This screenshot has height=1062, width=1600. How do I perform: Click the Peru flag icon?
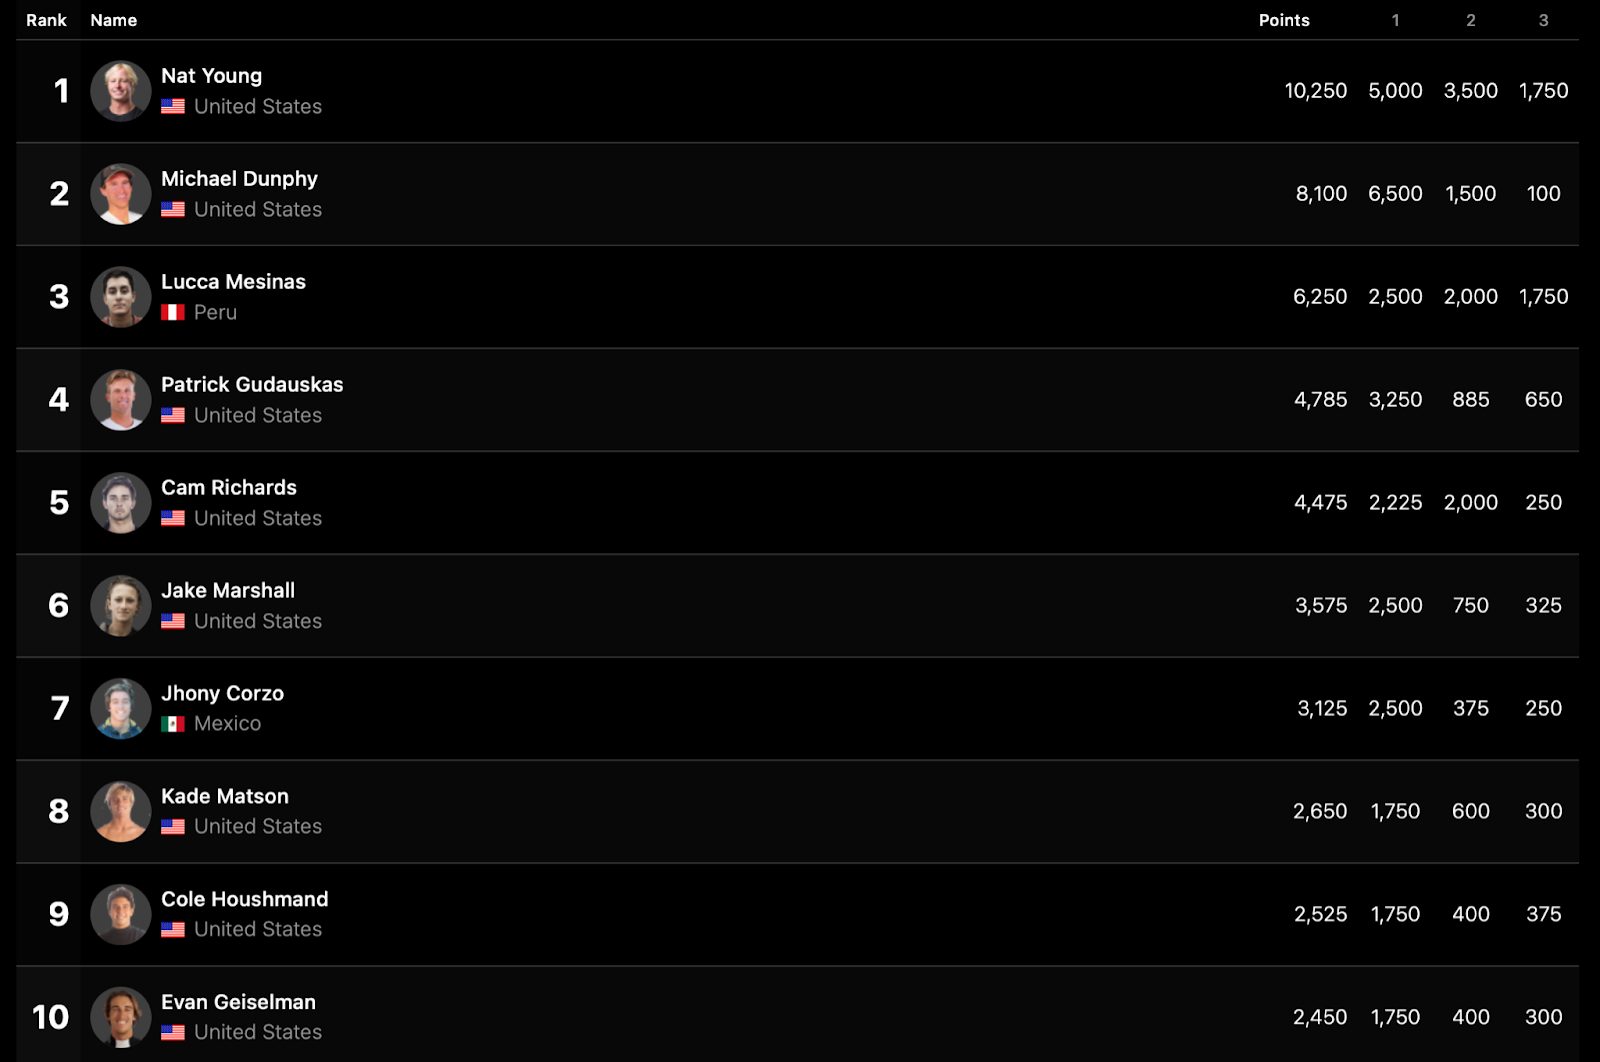tap(173, 312)
